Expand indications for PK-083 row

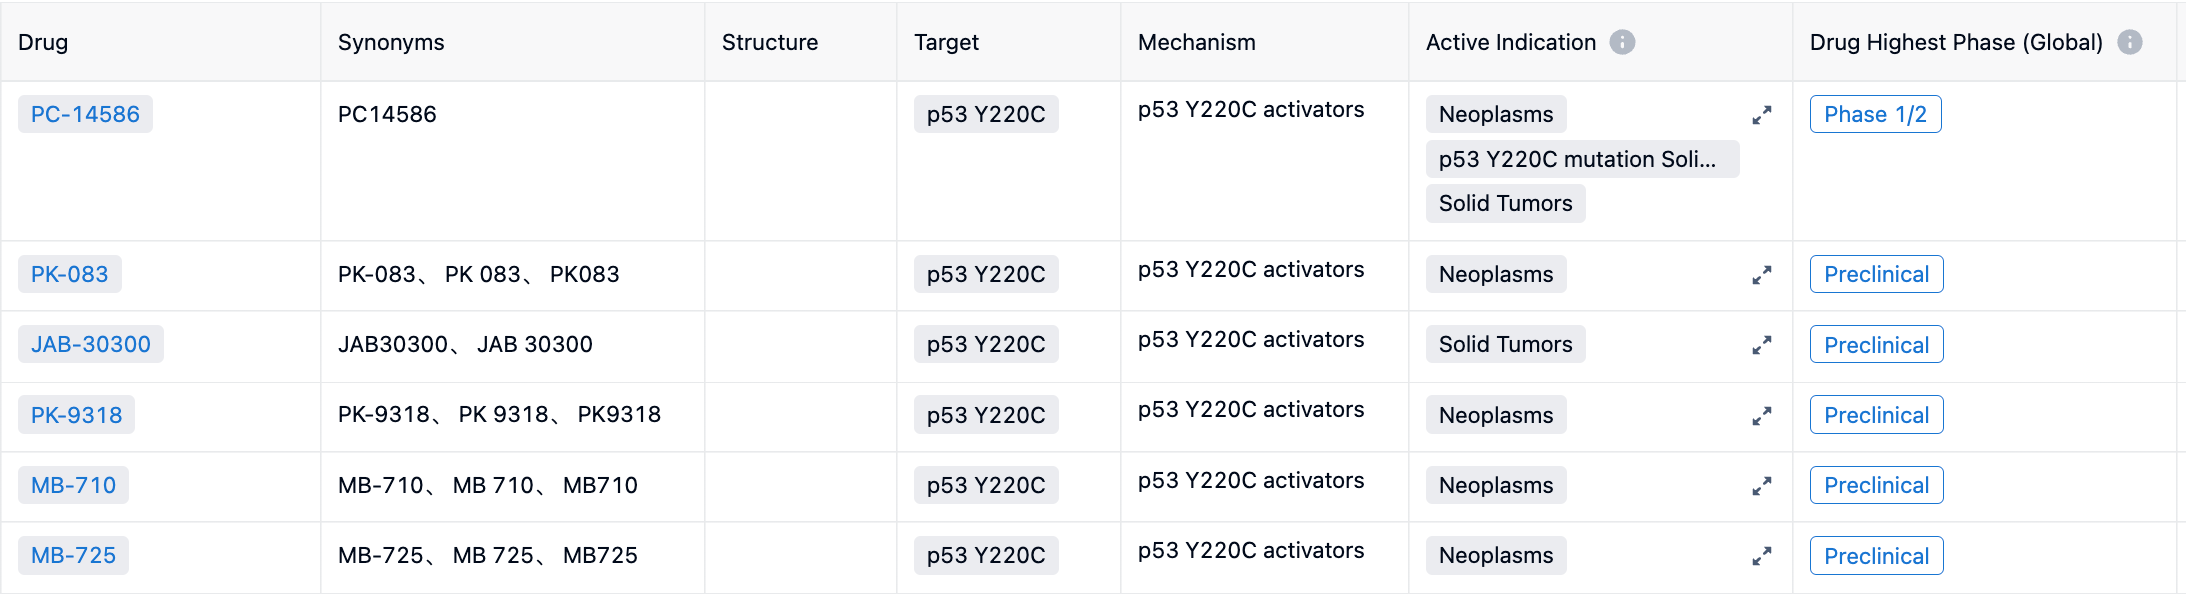pyautogui.click(x=1762, y=275)
